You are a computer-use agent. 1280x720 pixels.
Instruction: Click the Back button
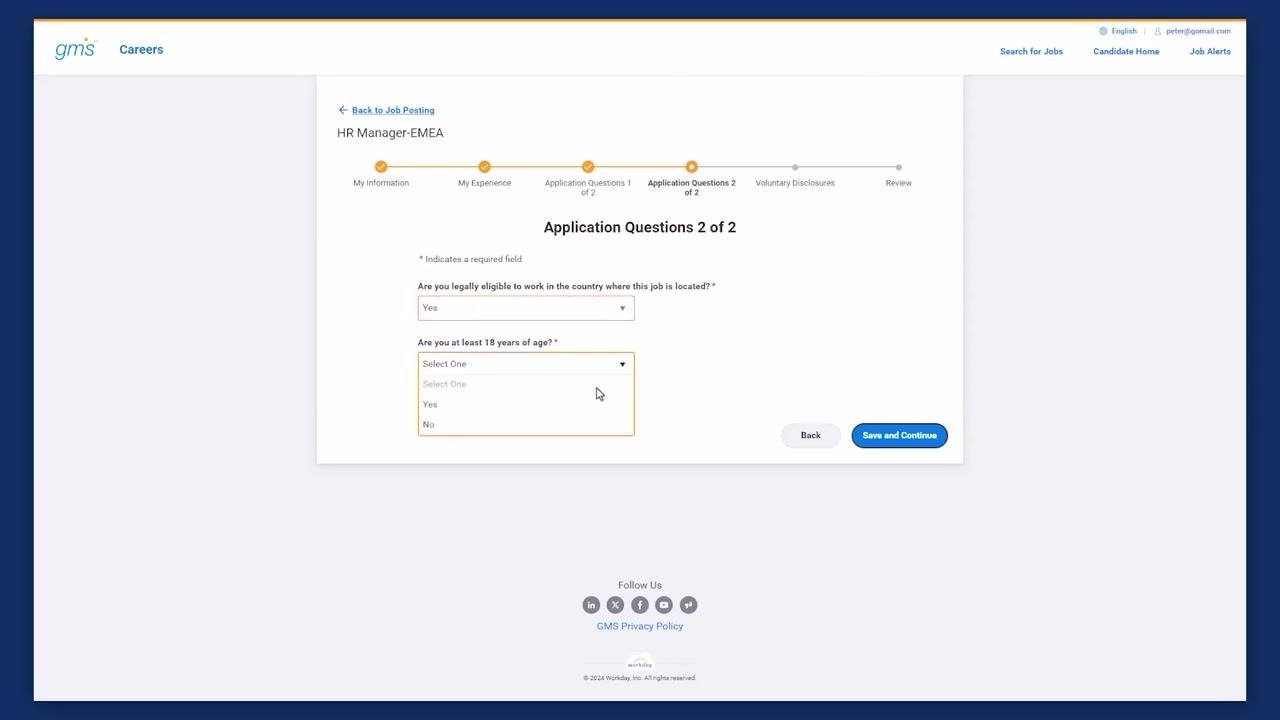(810, 435)
